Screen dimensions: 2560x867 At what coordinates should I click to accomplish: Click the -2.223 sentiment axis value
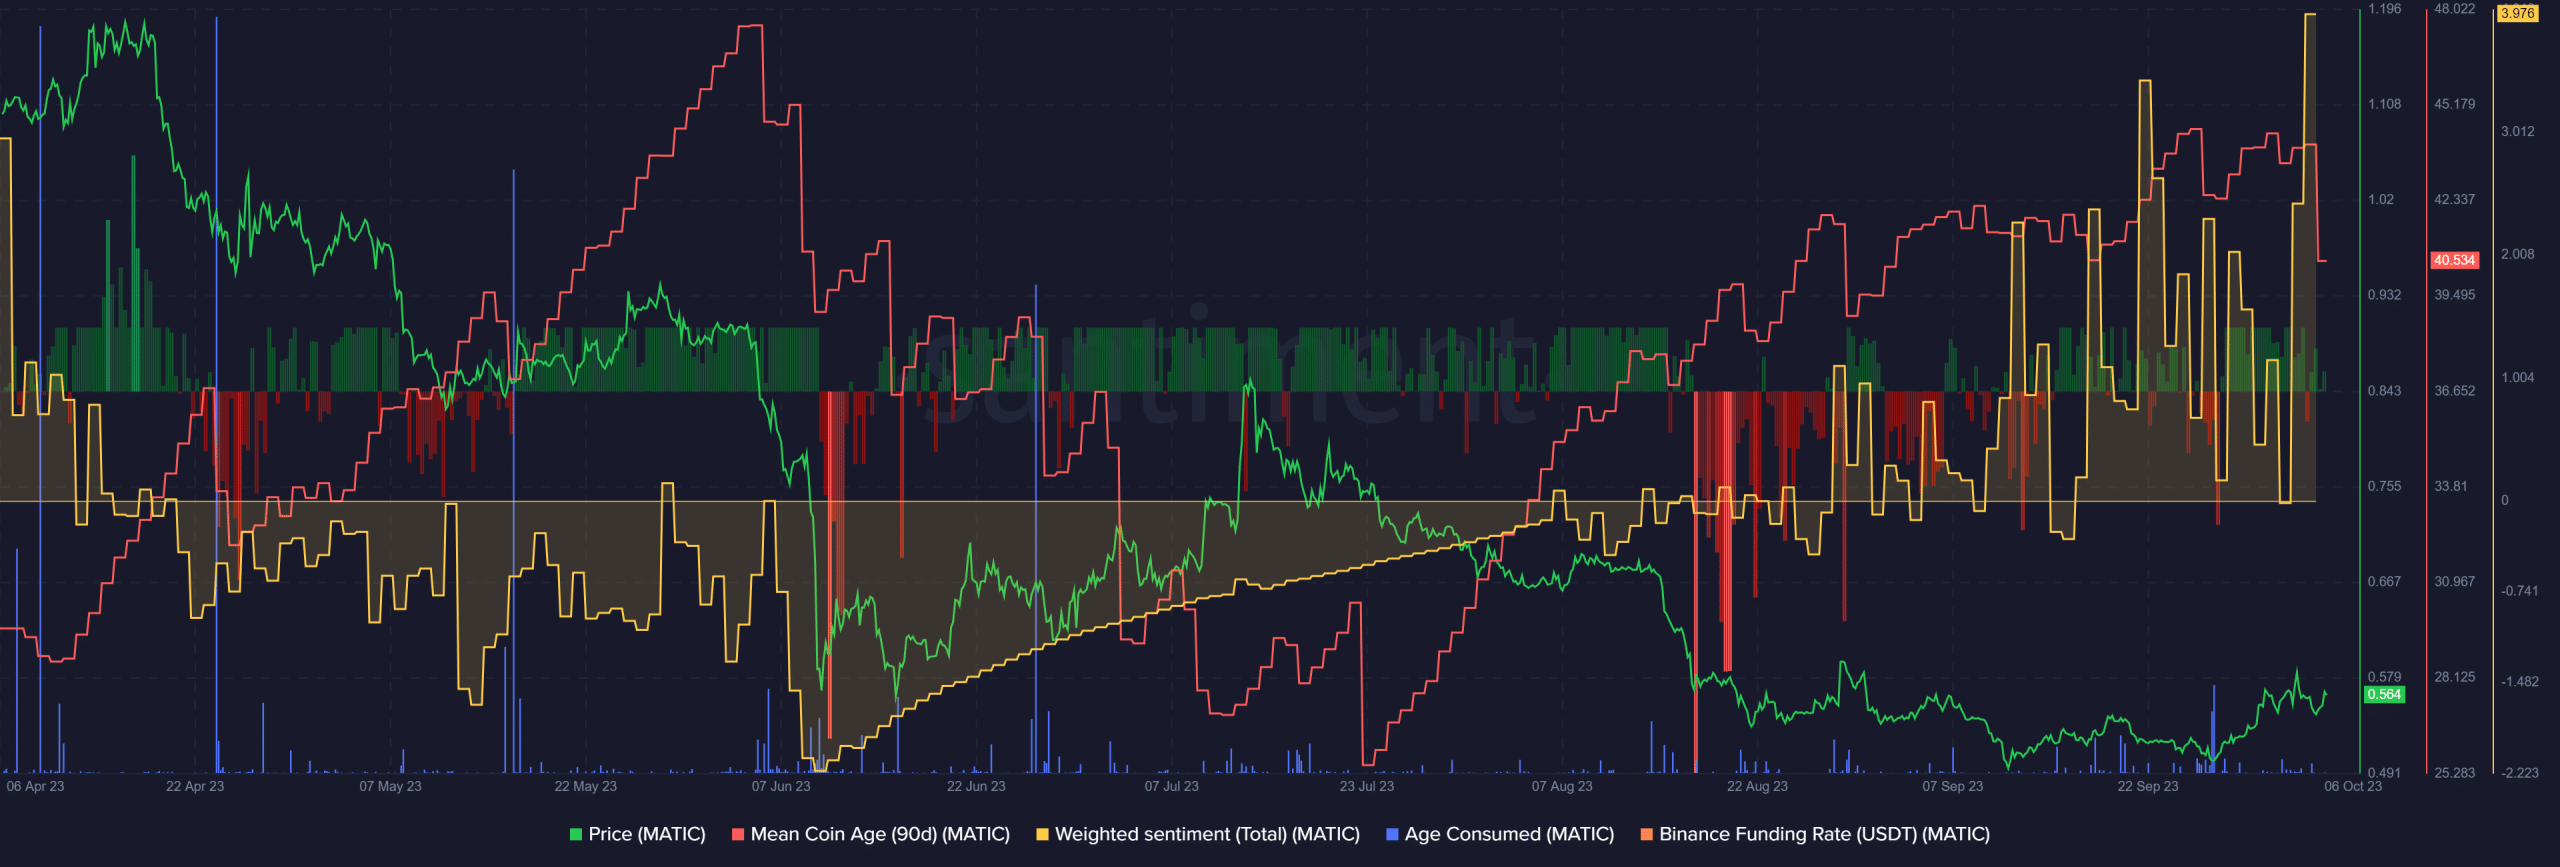pyautogui.click(x=2519, y=773)
